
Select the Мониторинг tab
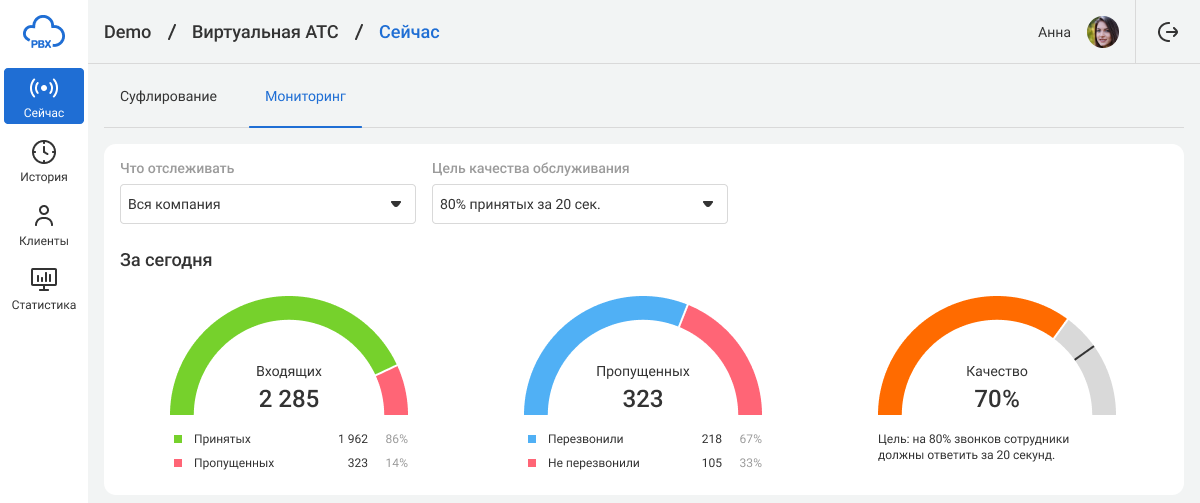point(305,97)
